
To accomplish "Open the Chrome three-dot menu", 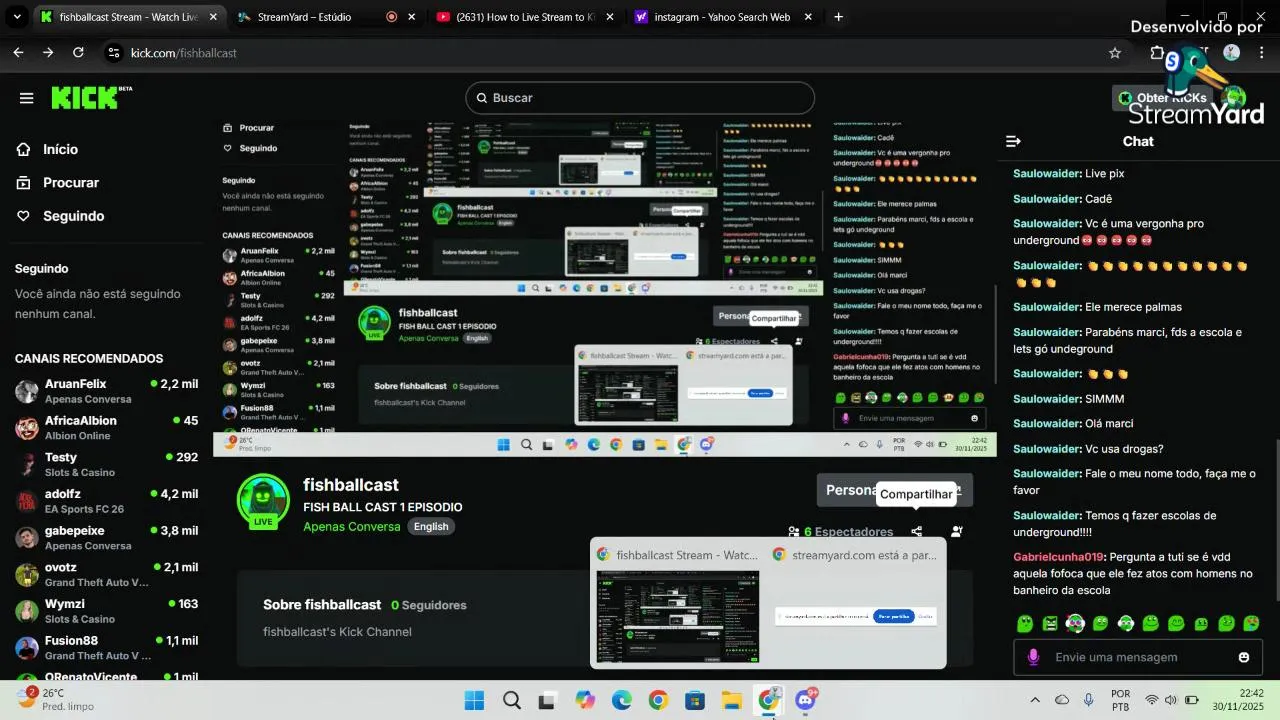I will click(1261, 53).
